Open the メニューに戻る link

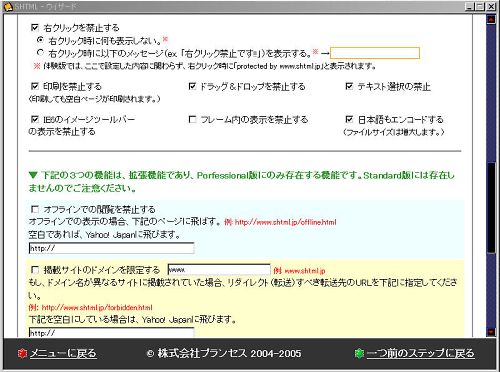(x=63, y=353)
